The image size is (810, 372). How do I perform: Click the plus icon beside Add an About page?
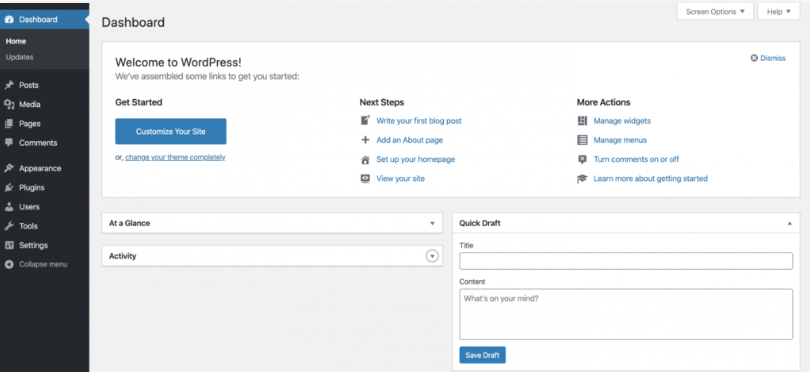click(365, 140)
